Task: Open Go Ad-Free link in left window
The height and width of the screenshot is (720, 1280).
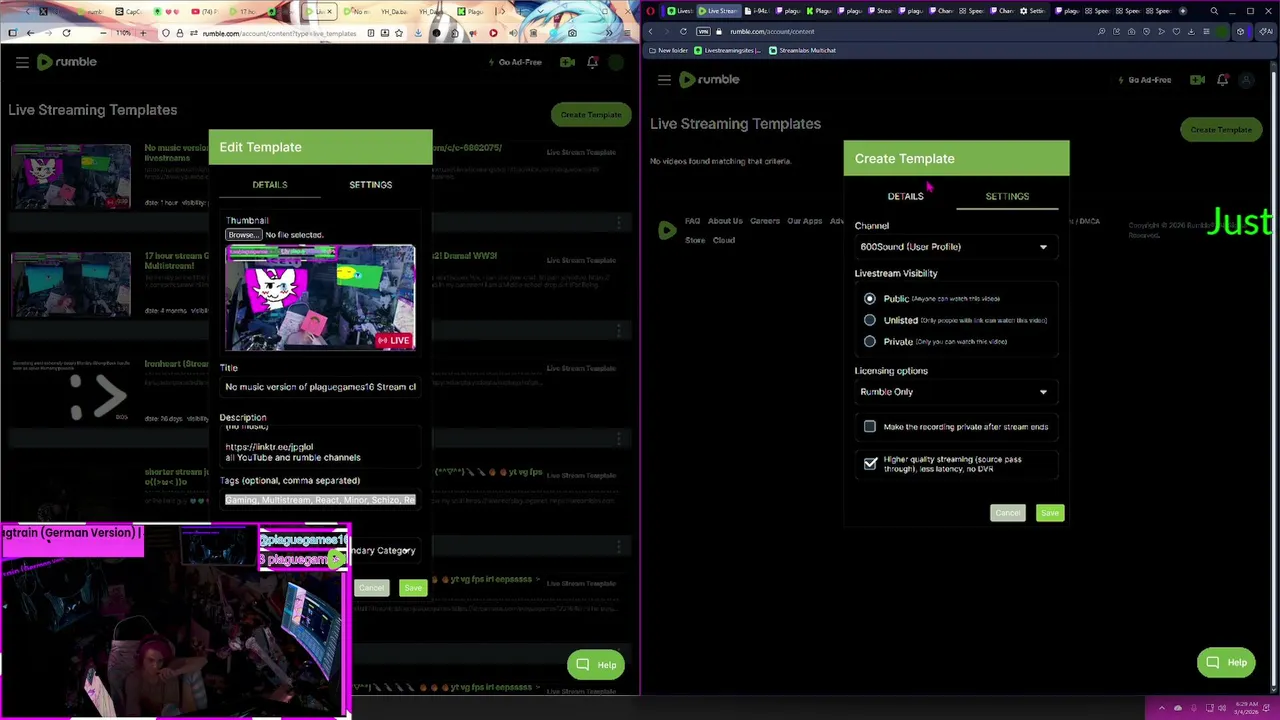Action: 515,62
